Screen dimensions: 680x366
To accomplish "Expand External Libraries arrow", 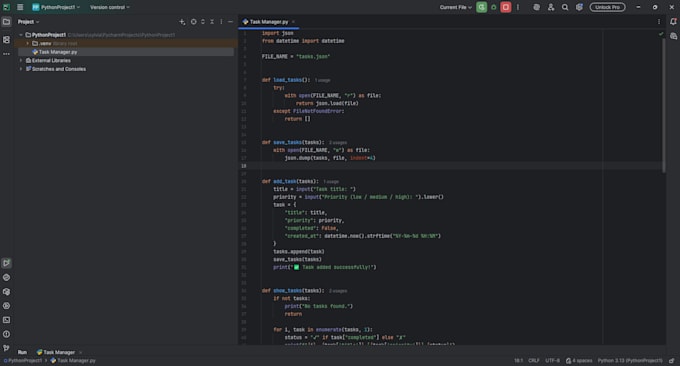I will [21, 60].
